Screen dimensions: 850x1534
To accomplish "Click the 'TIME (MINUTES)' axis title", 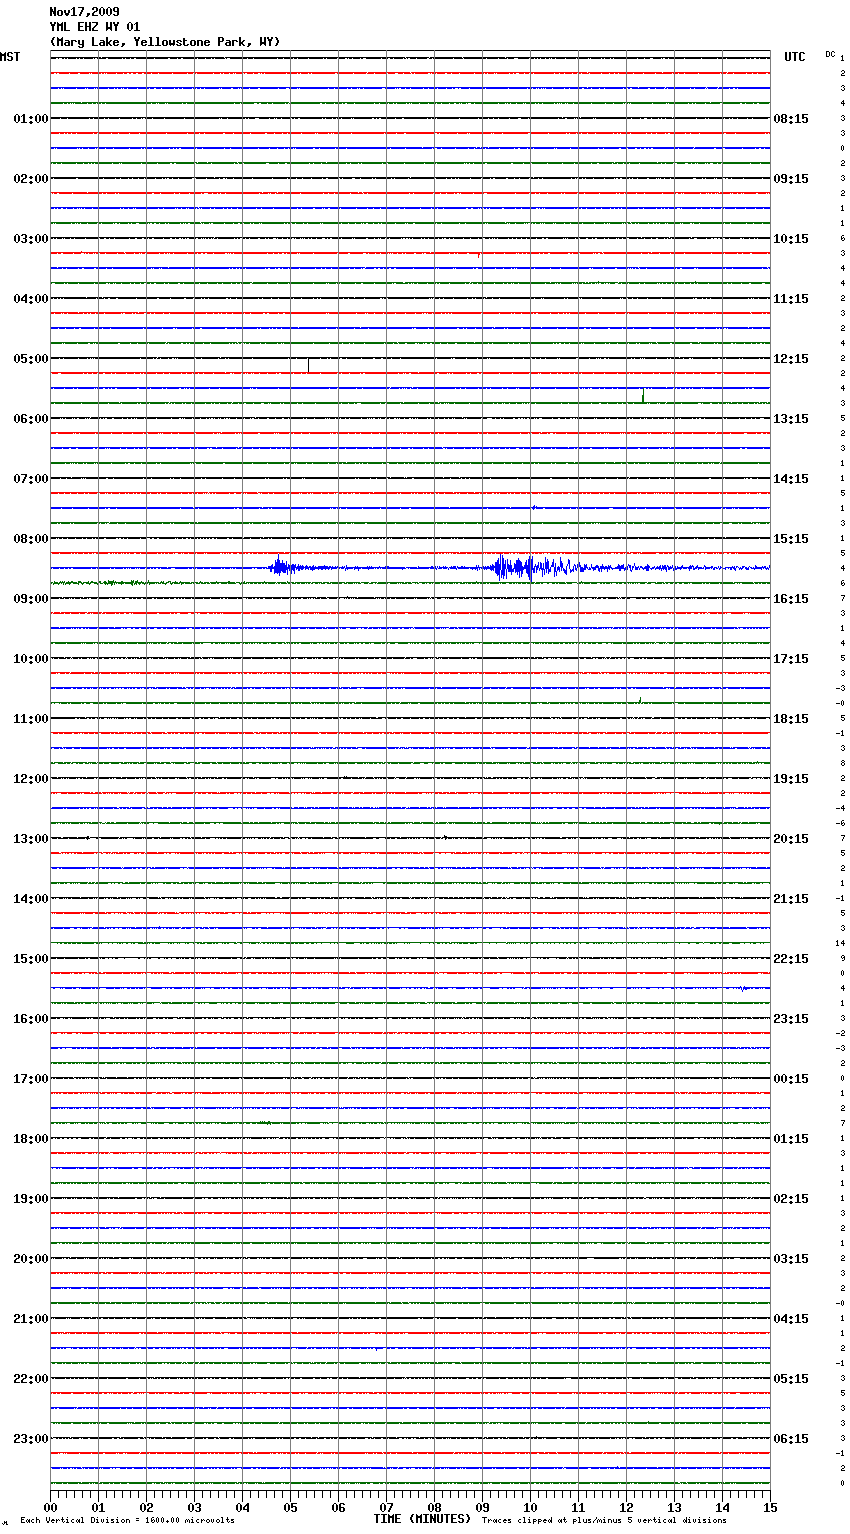I will (x=422, y=1519).
